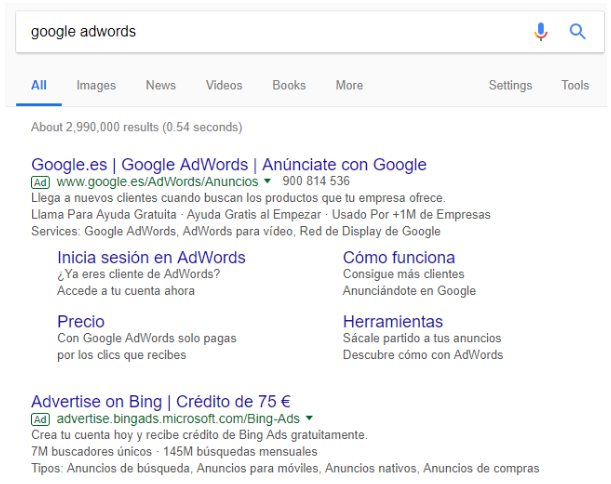Open the More search categories menu
This screenshot has height=484, width=611.
coord(349,85)
